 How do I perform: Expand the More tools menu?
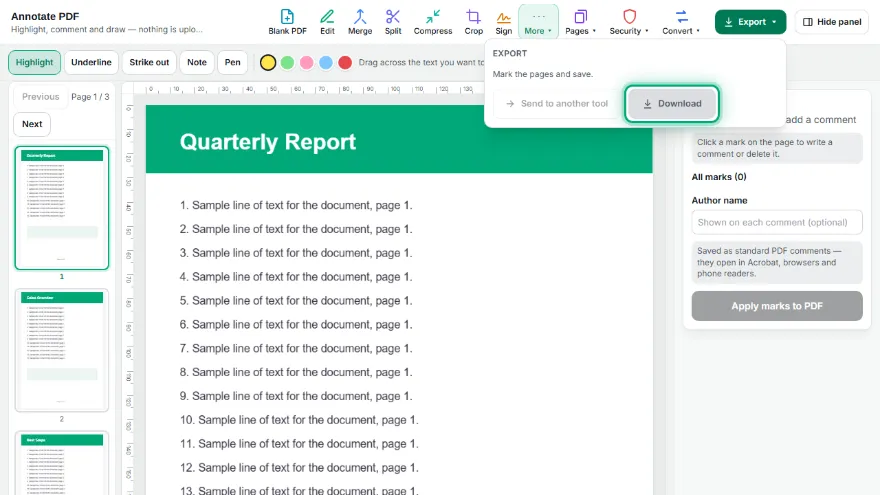click(x=538, y=22)
